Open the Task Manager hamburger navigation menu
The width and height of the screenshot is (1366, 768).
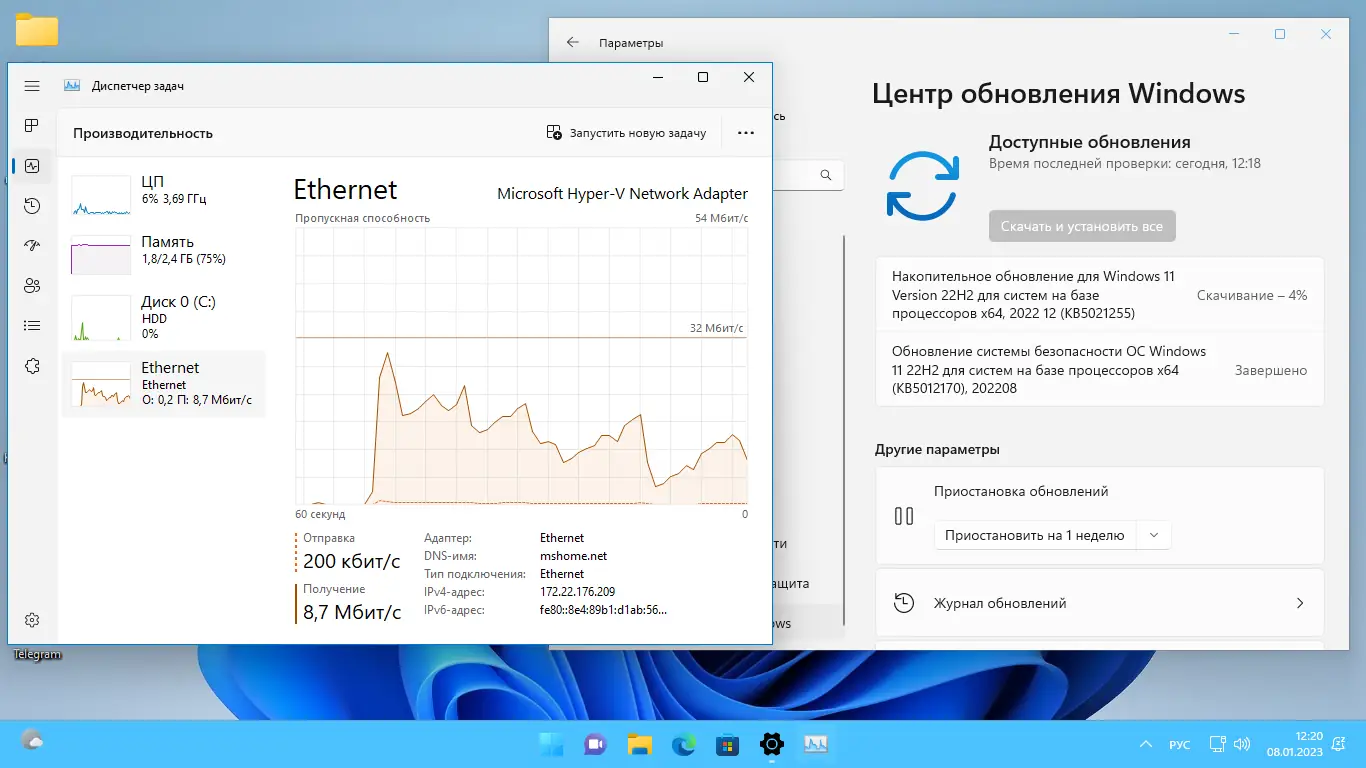coord(32,86)
